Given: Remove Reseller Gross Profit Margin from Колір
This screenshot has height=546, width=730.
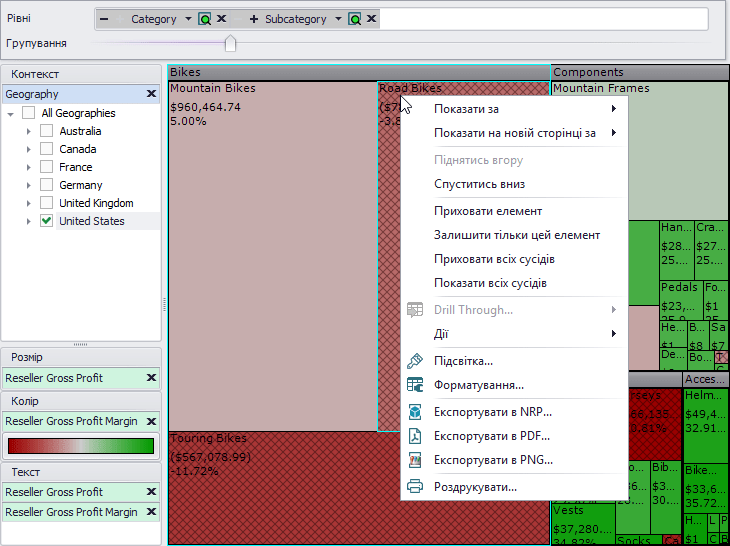Looking at the screenshot, I should click(x=151, y=421).
